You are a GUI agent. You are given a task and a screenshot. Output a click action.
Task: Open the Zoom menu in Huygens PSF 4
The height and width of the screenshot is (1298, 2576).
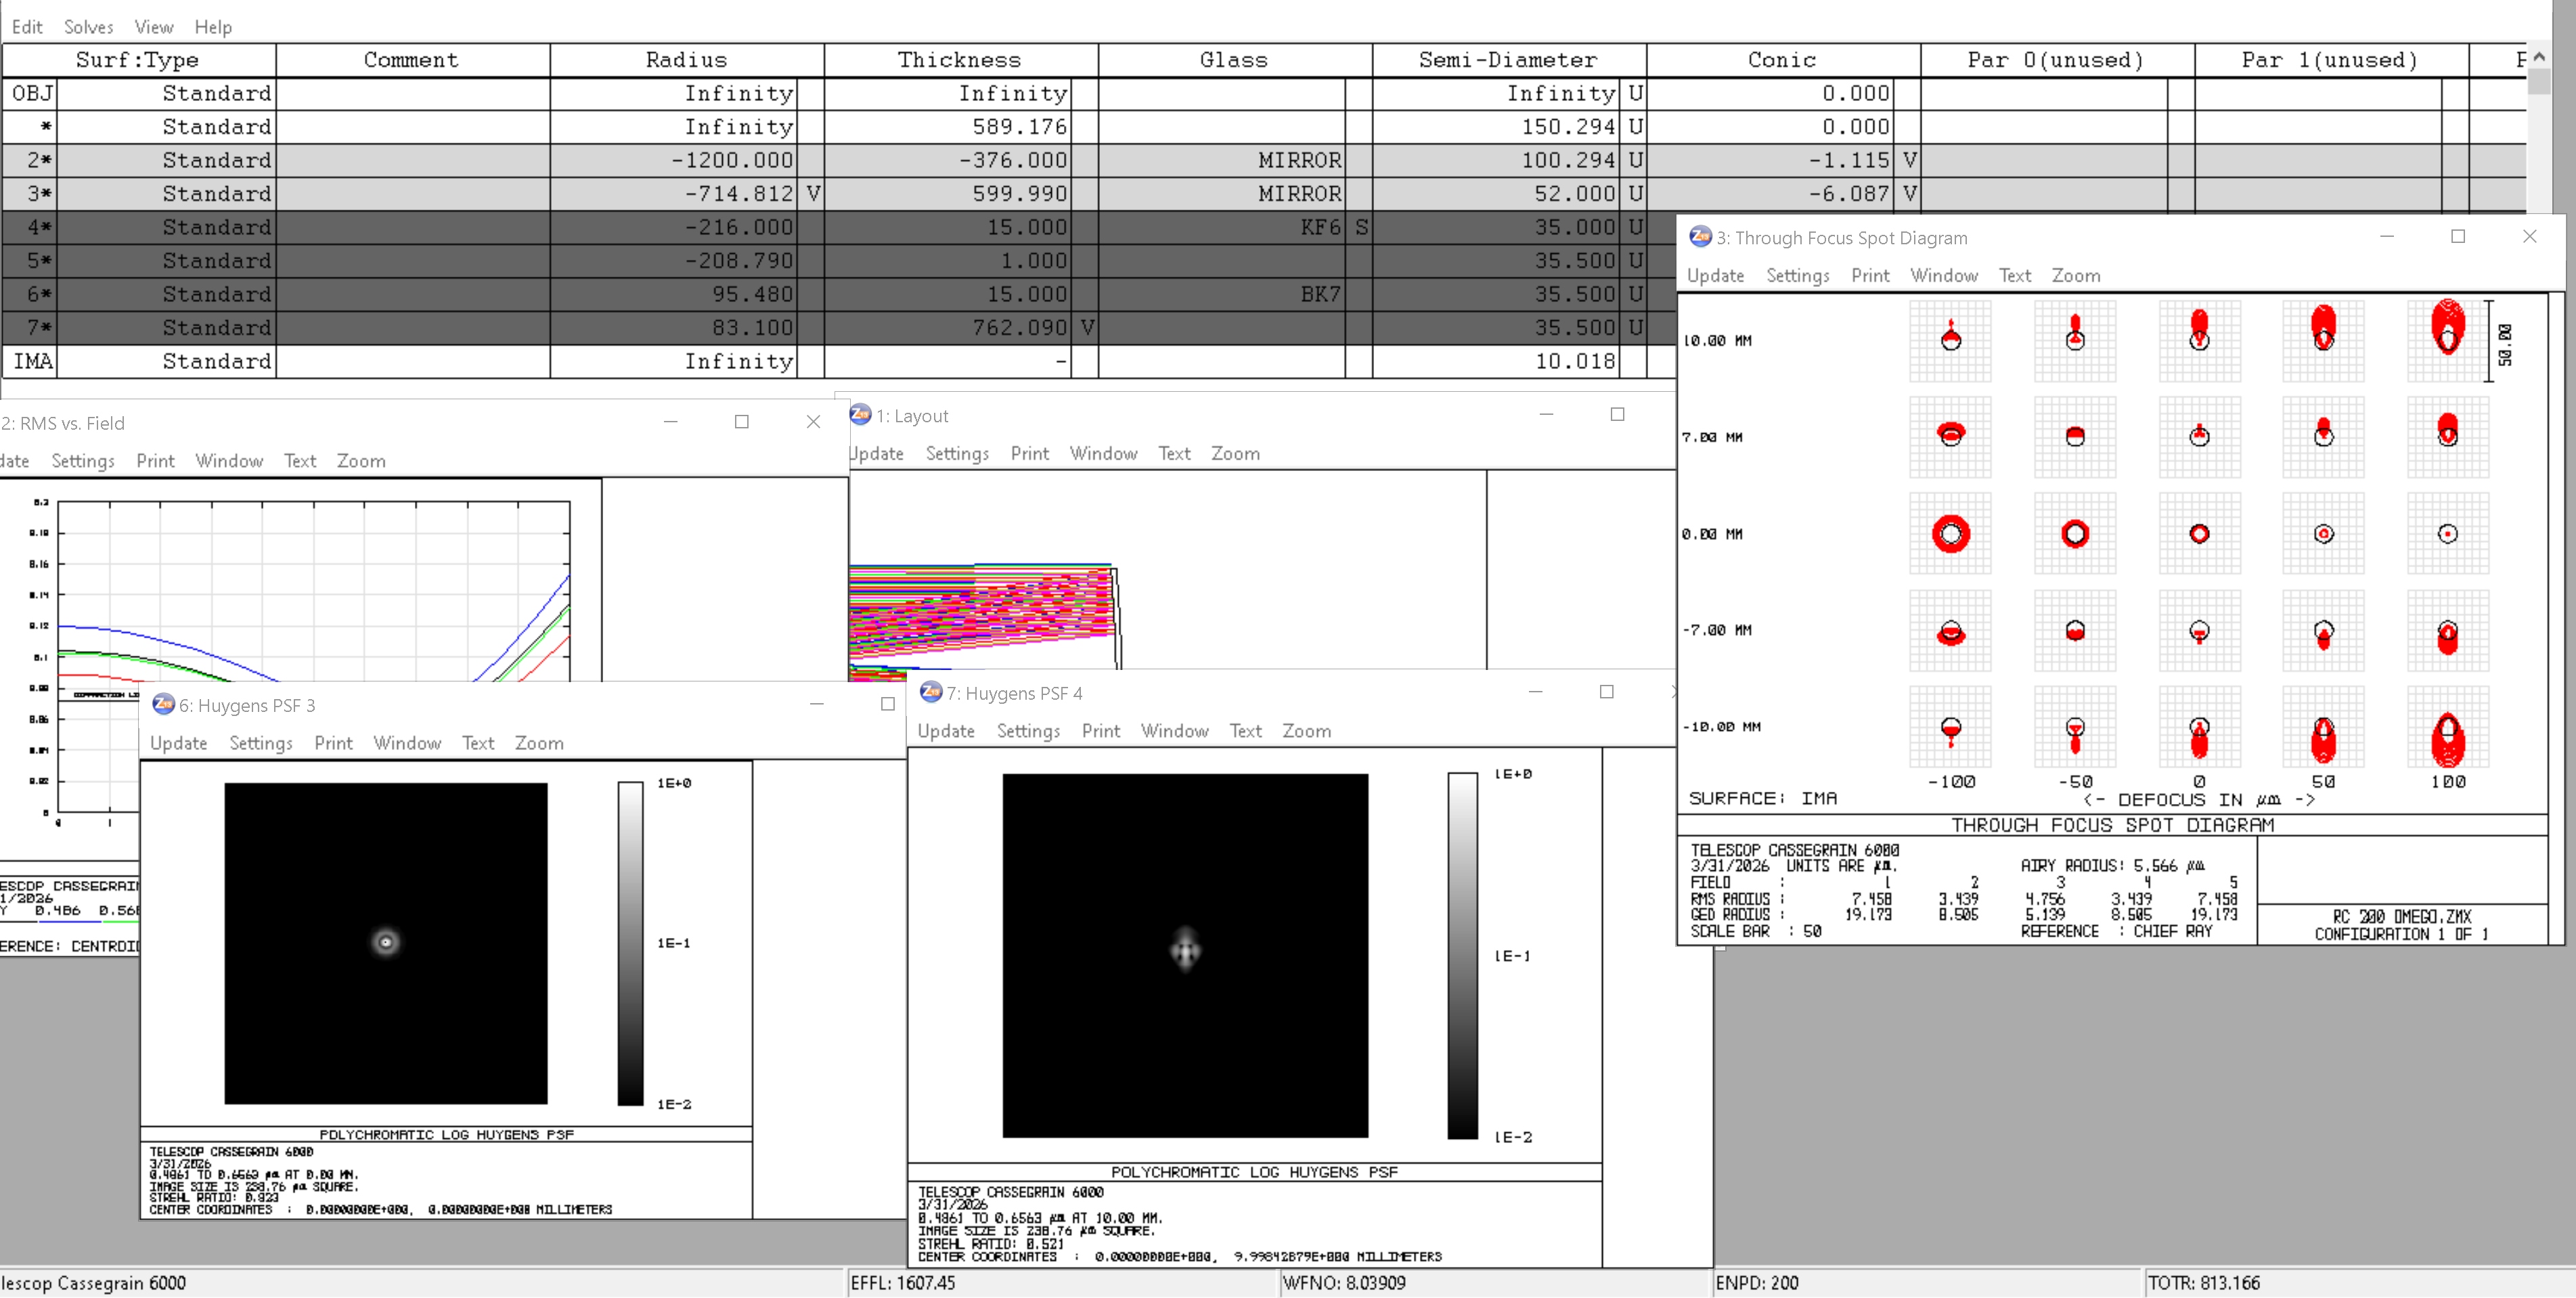[1306, 731]
